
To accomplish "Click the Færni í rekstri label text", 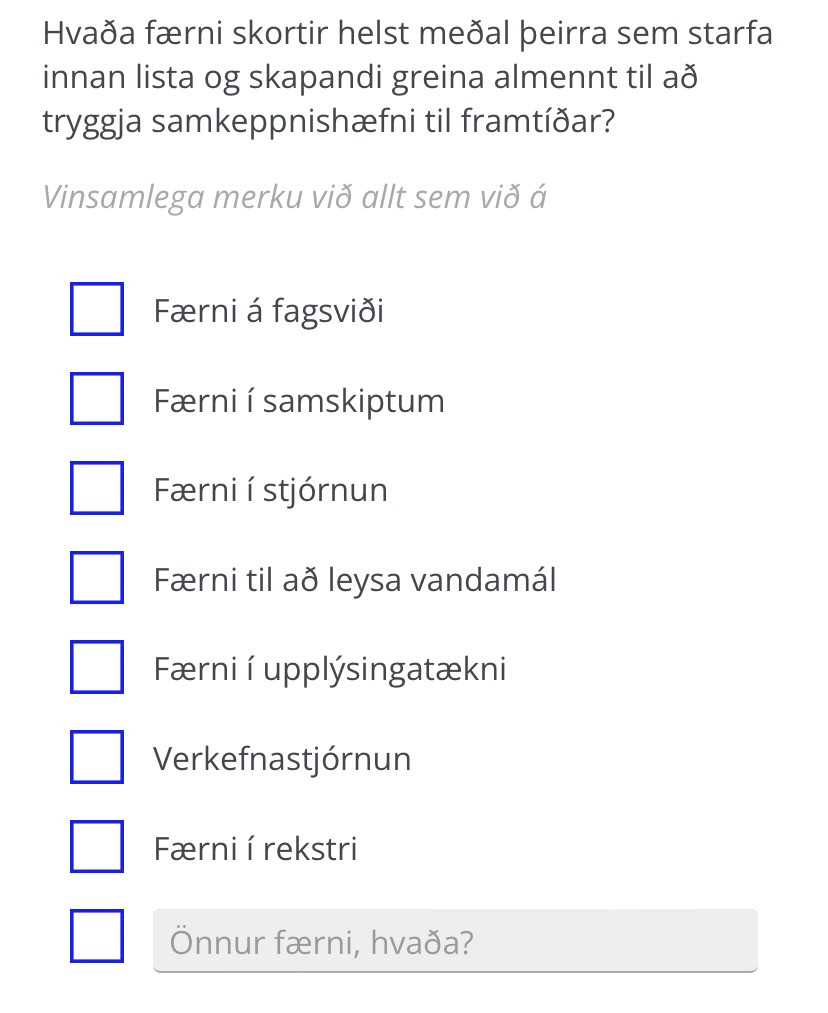I will [256, 848].
